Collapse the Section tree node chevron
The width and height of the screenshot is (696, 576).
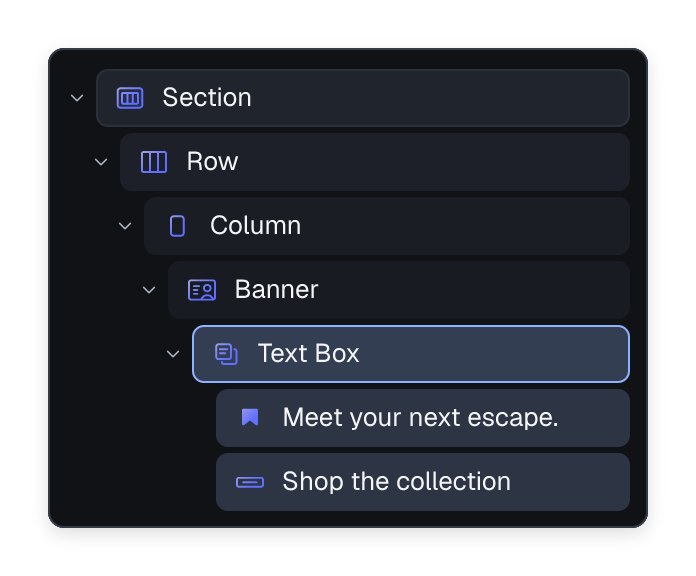coord(77,98)
